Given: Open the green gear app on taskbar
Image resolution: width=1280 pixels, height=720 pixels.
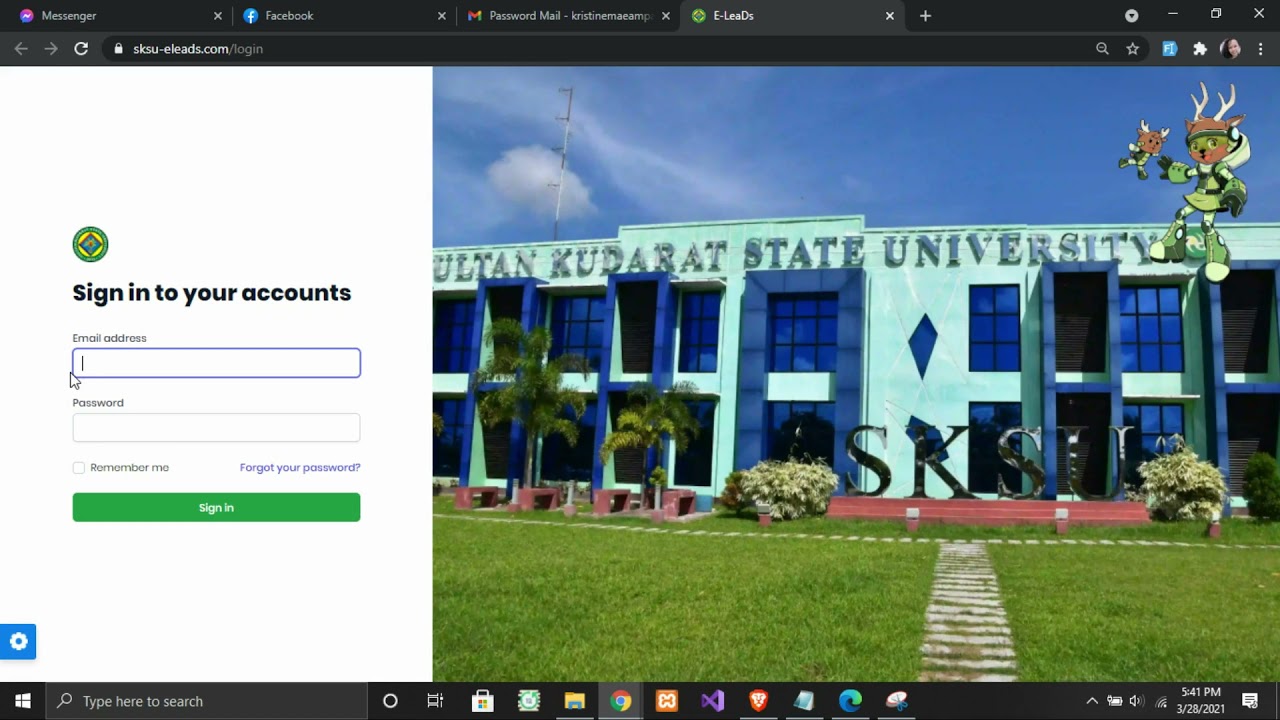Looking at the screenshot, I should [x=528, y=701].
